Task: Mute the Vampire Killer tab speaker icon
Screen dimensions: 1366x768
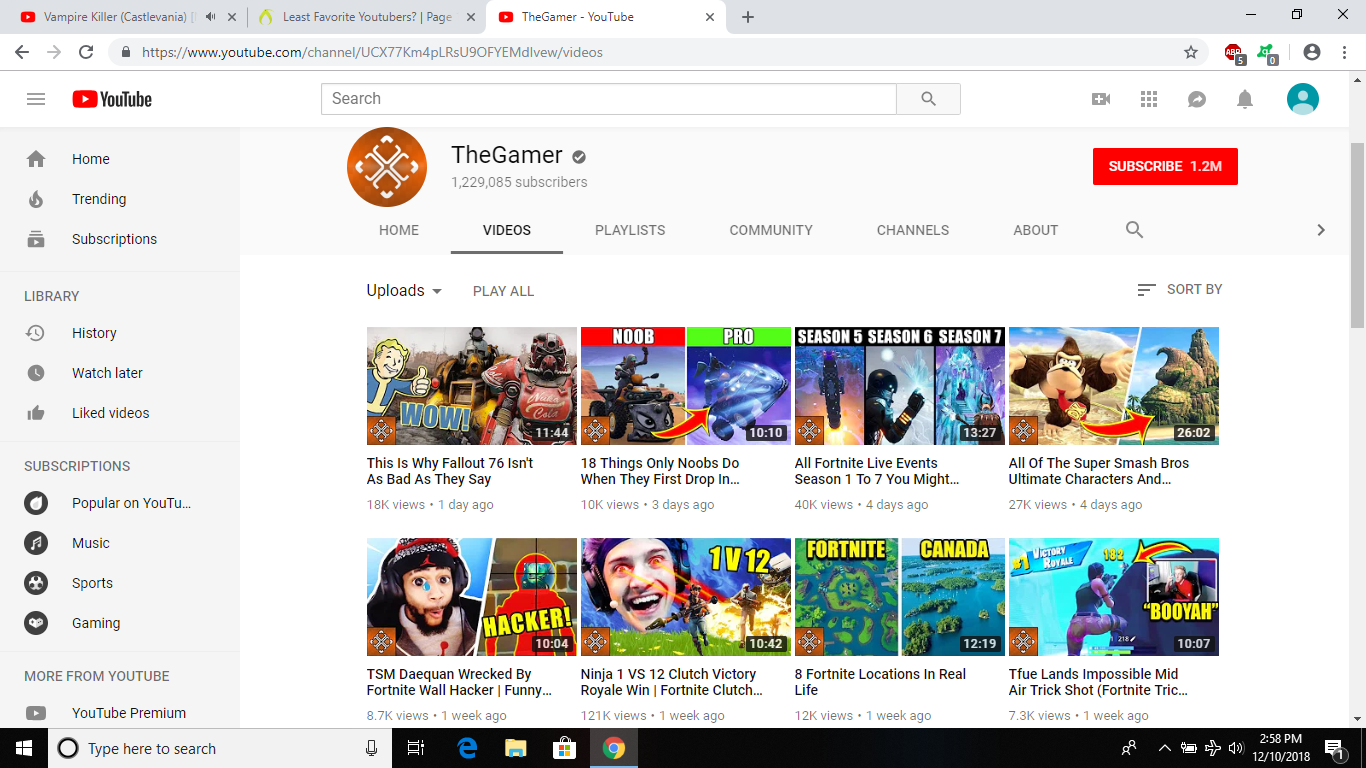Action: 211,17
